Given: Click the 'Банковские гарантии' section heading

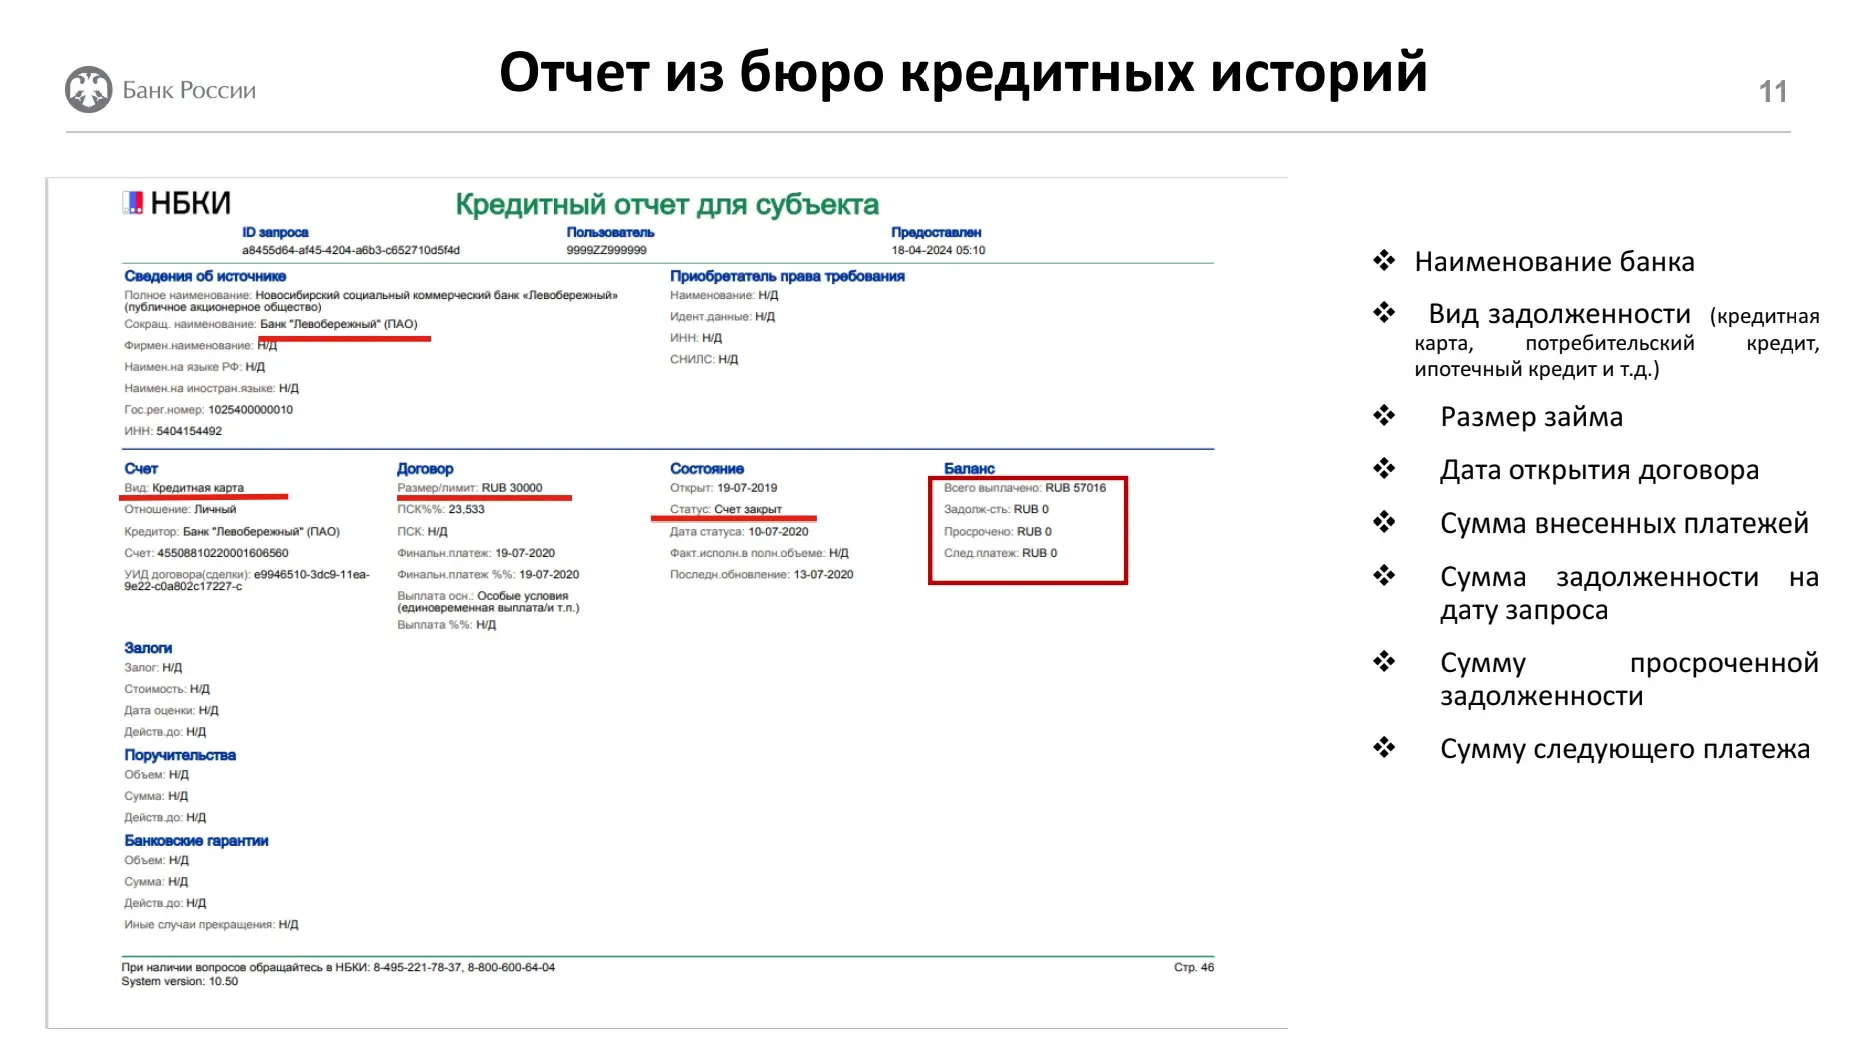Looking at the screenshot, I should (x=196, y=841).
